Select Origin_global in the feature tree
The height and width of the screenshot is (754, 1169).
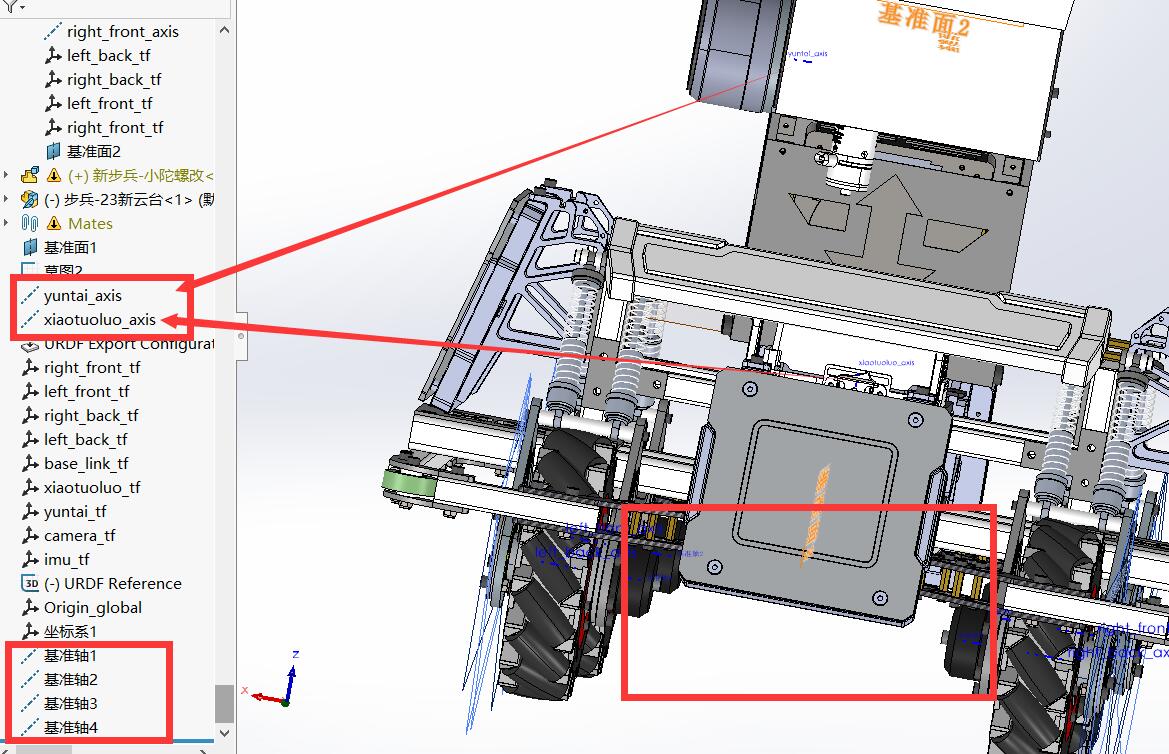(x=93, y=608)
